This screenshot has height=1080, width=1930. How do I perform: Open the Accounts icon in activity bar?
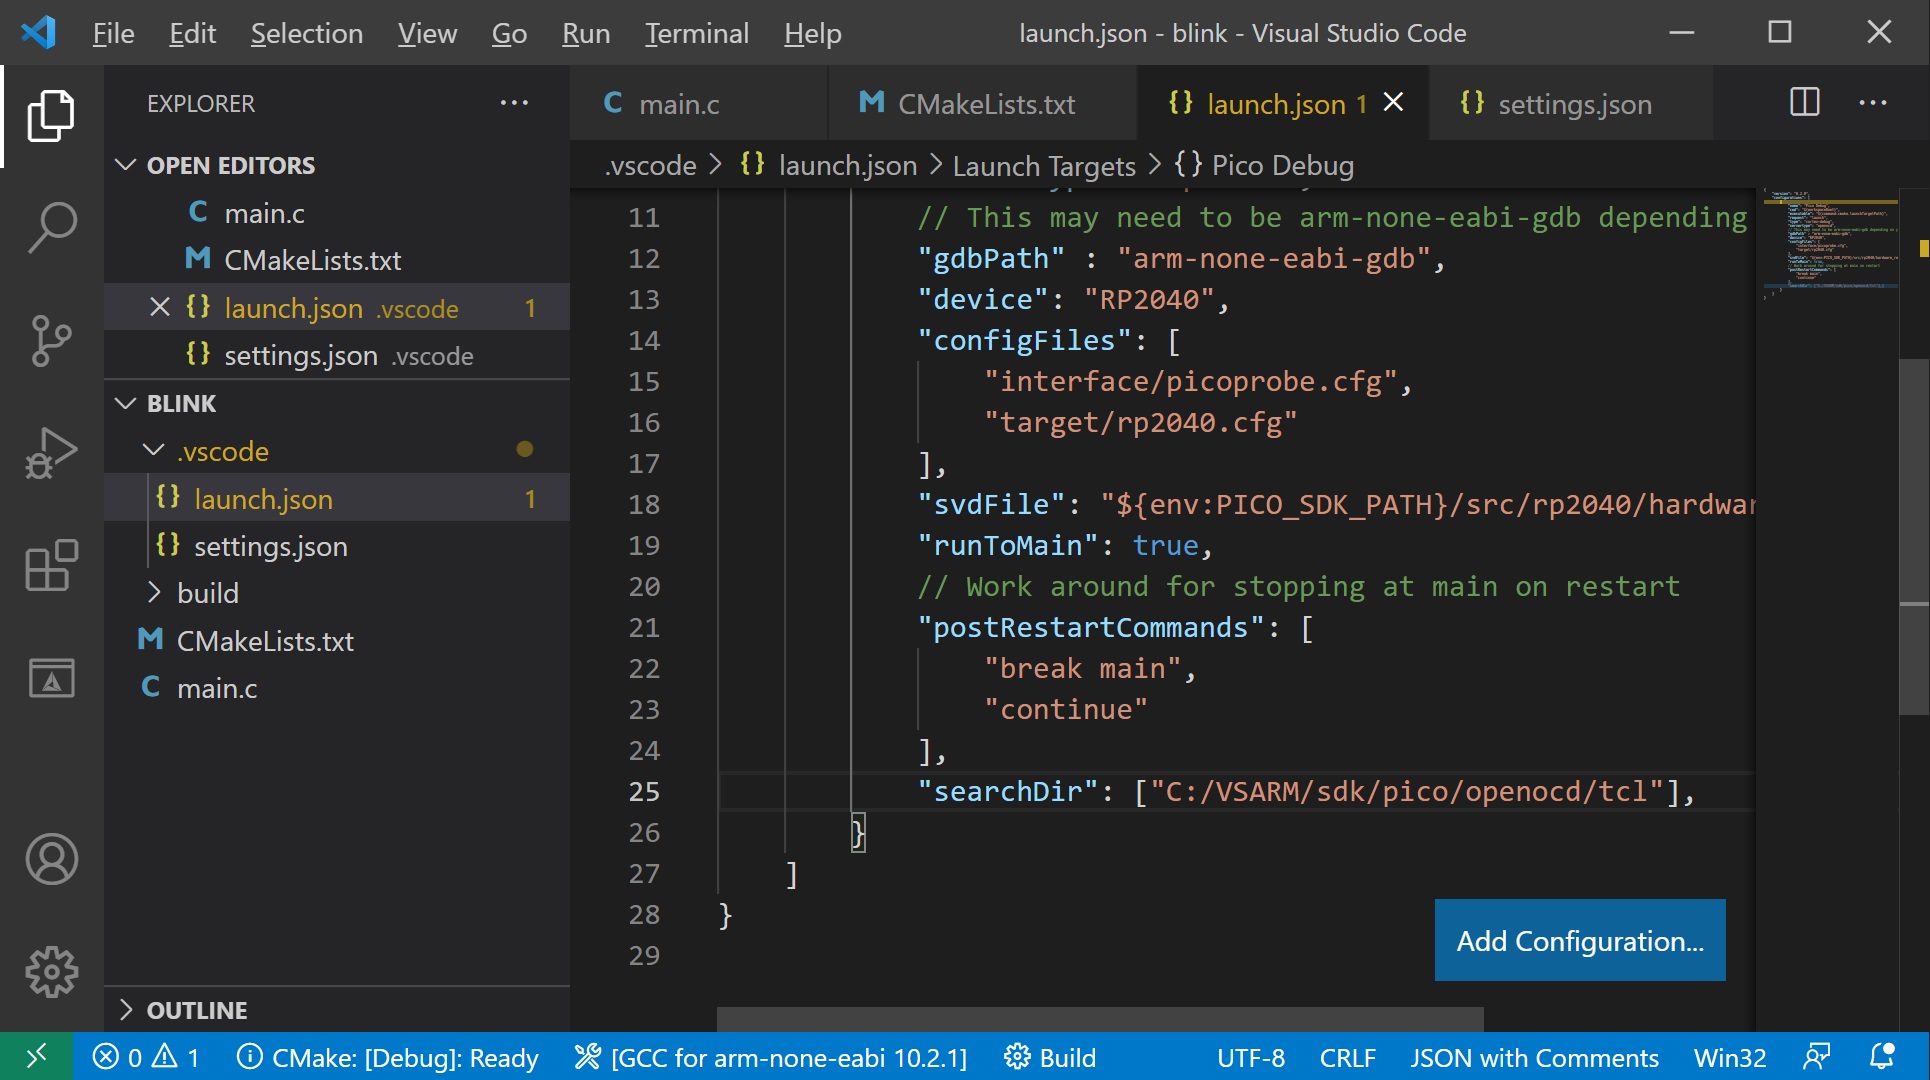tap(52, 858)
